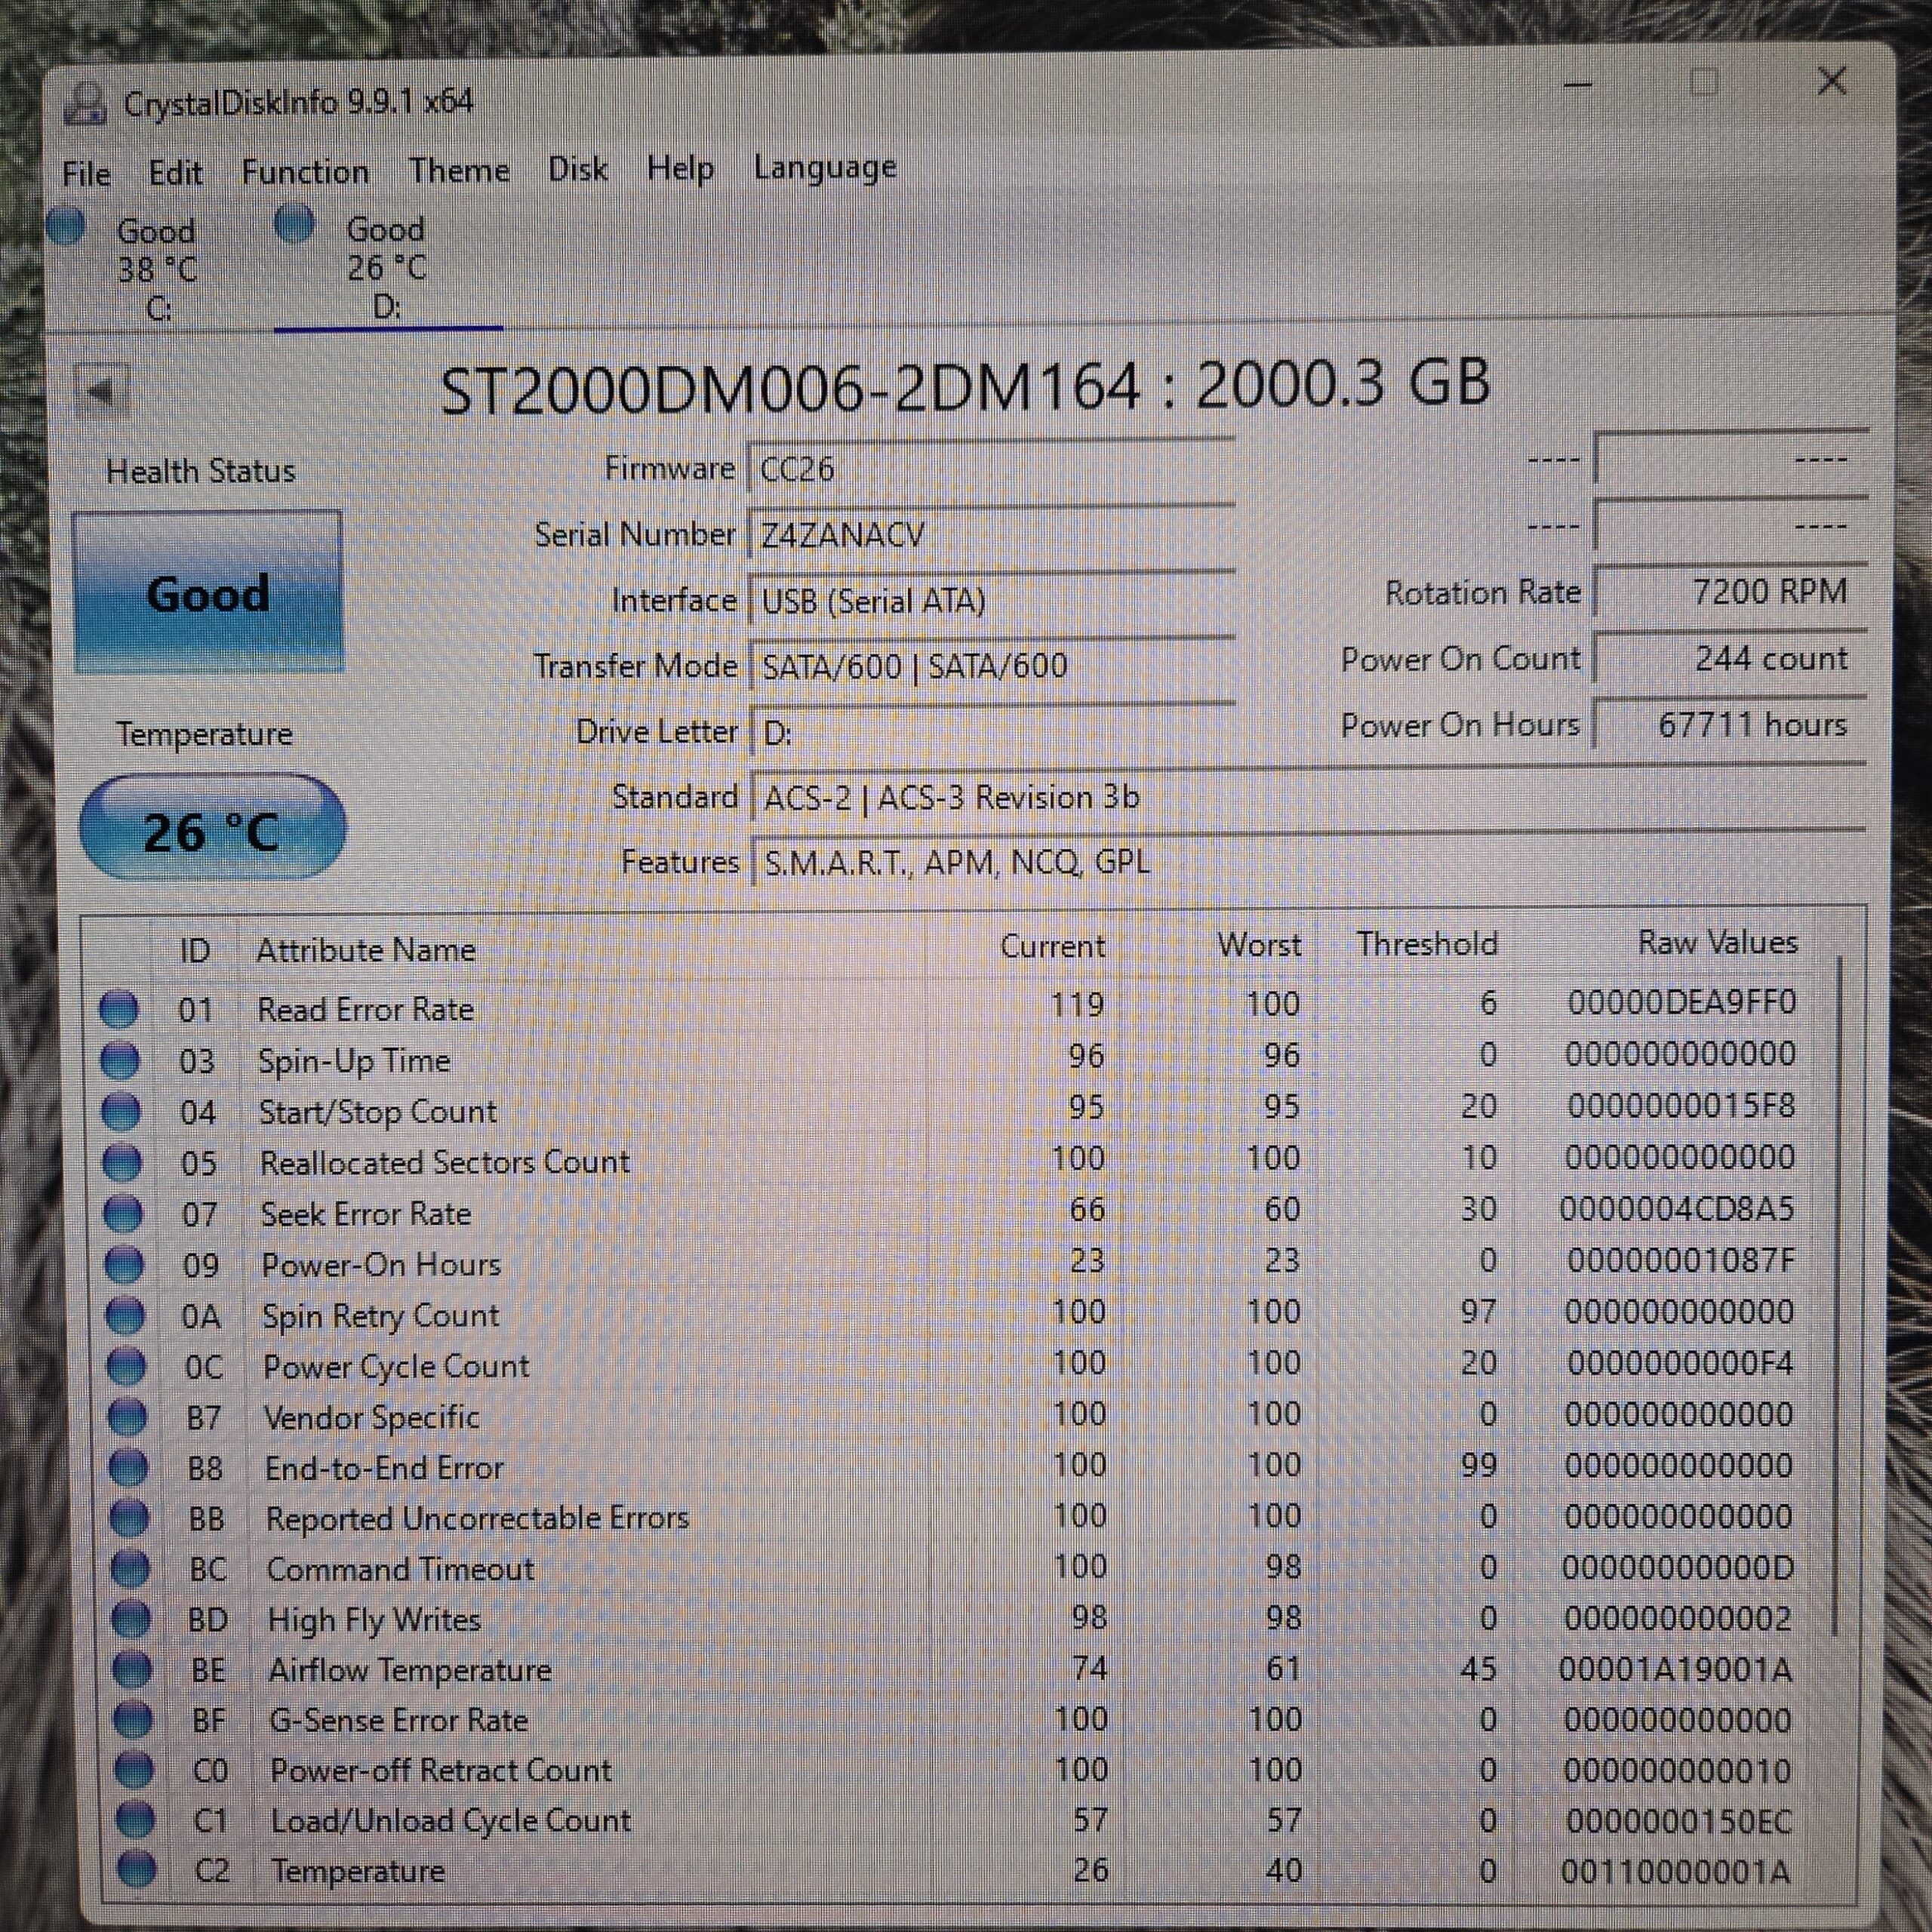Click the status icon for Power-off Retract Count
The width and height of the screenshot is (1932, 1932).
[134, 1769]
